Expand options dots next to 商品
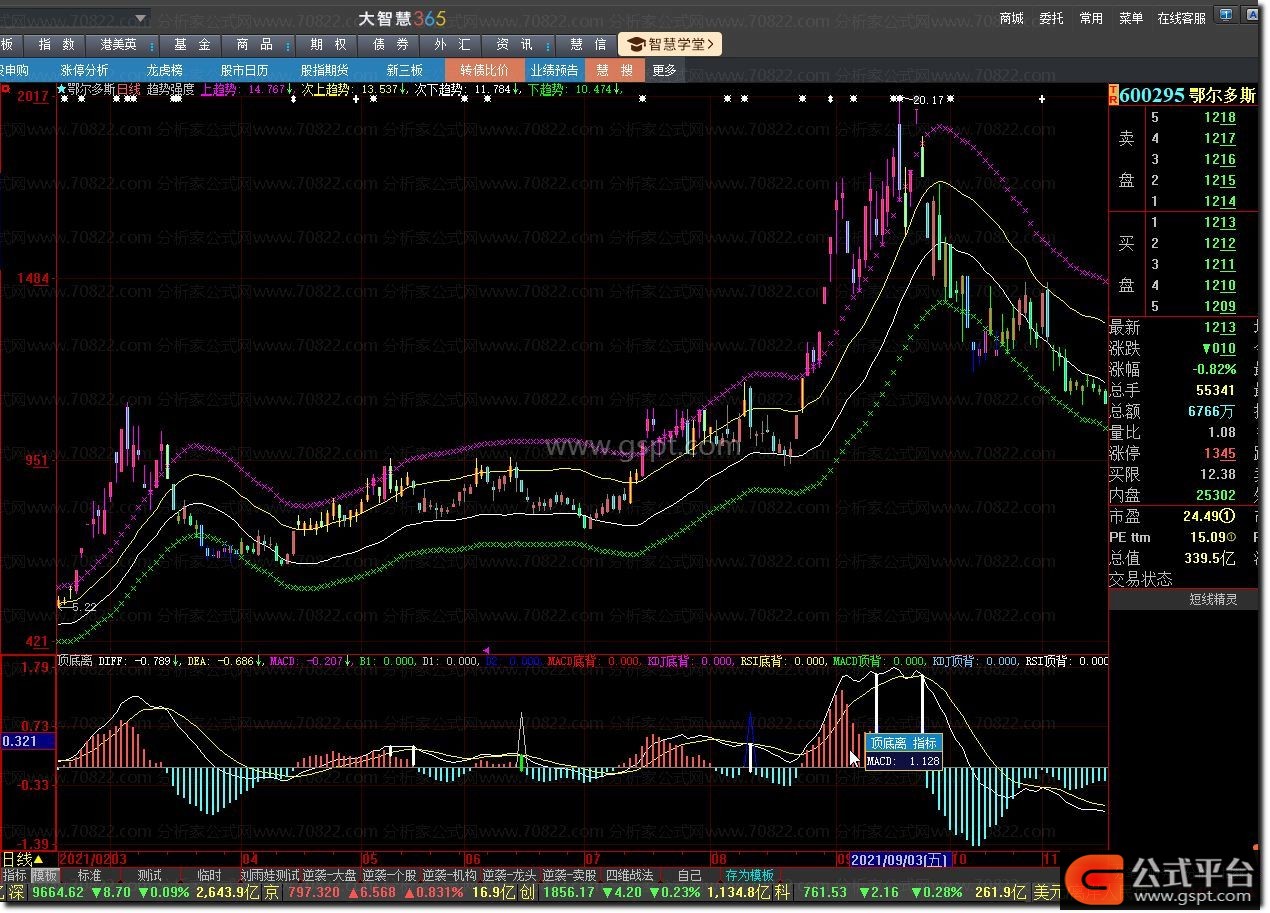This screenshot has height=913, width=1270. (287, 45)
